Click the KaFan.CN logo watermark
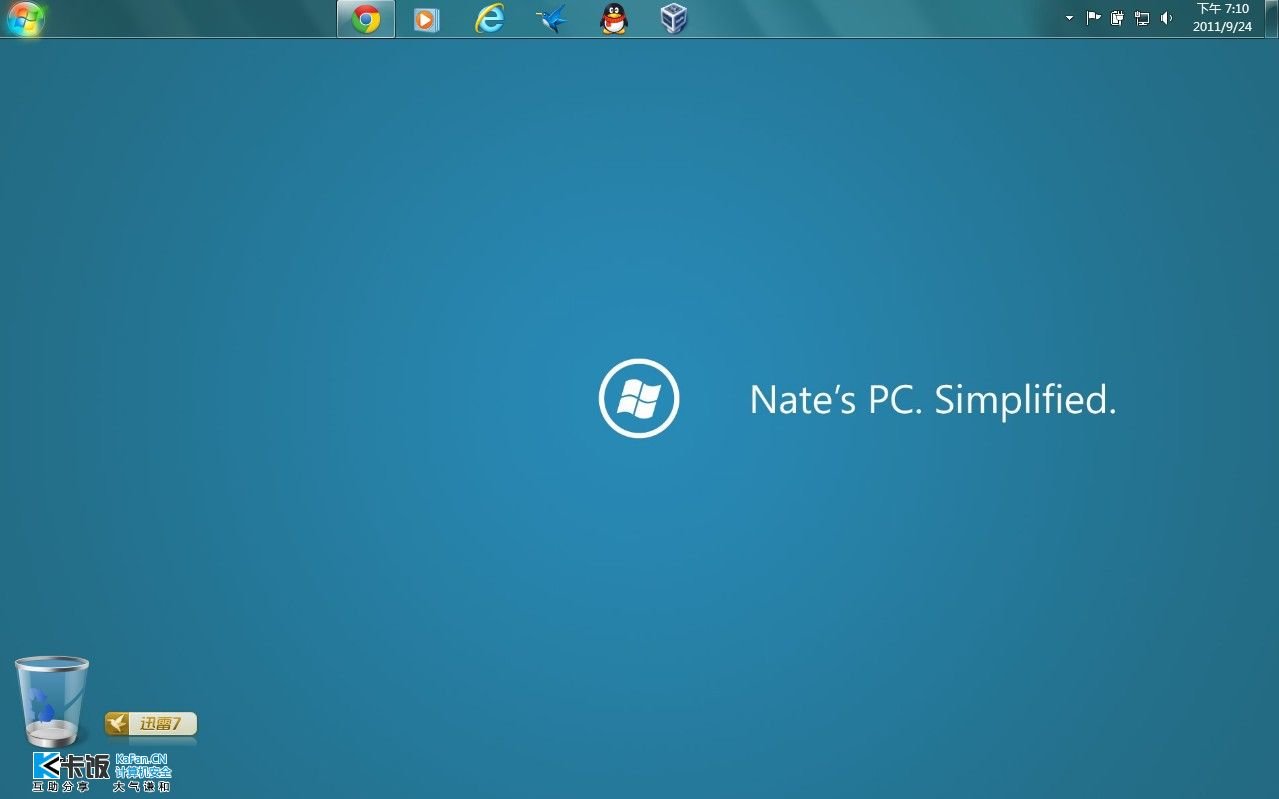 click(x=101, y=771)
